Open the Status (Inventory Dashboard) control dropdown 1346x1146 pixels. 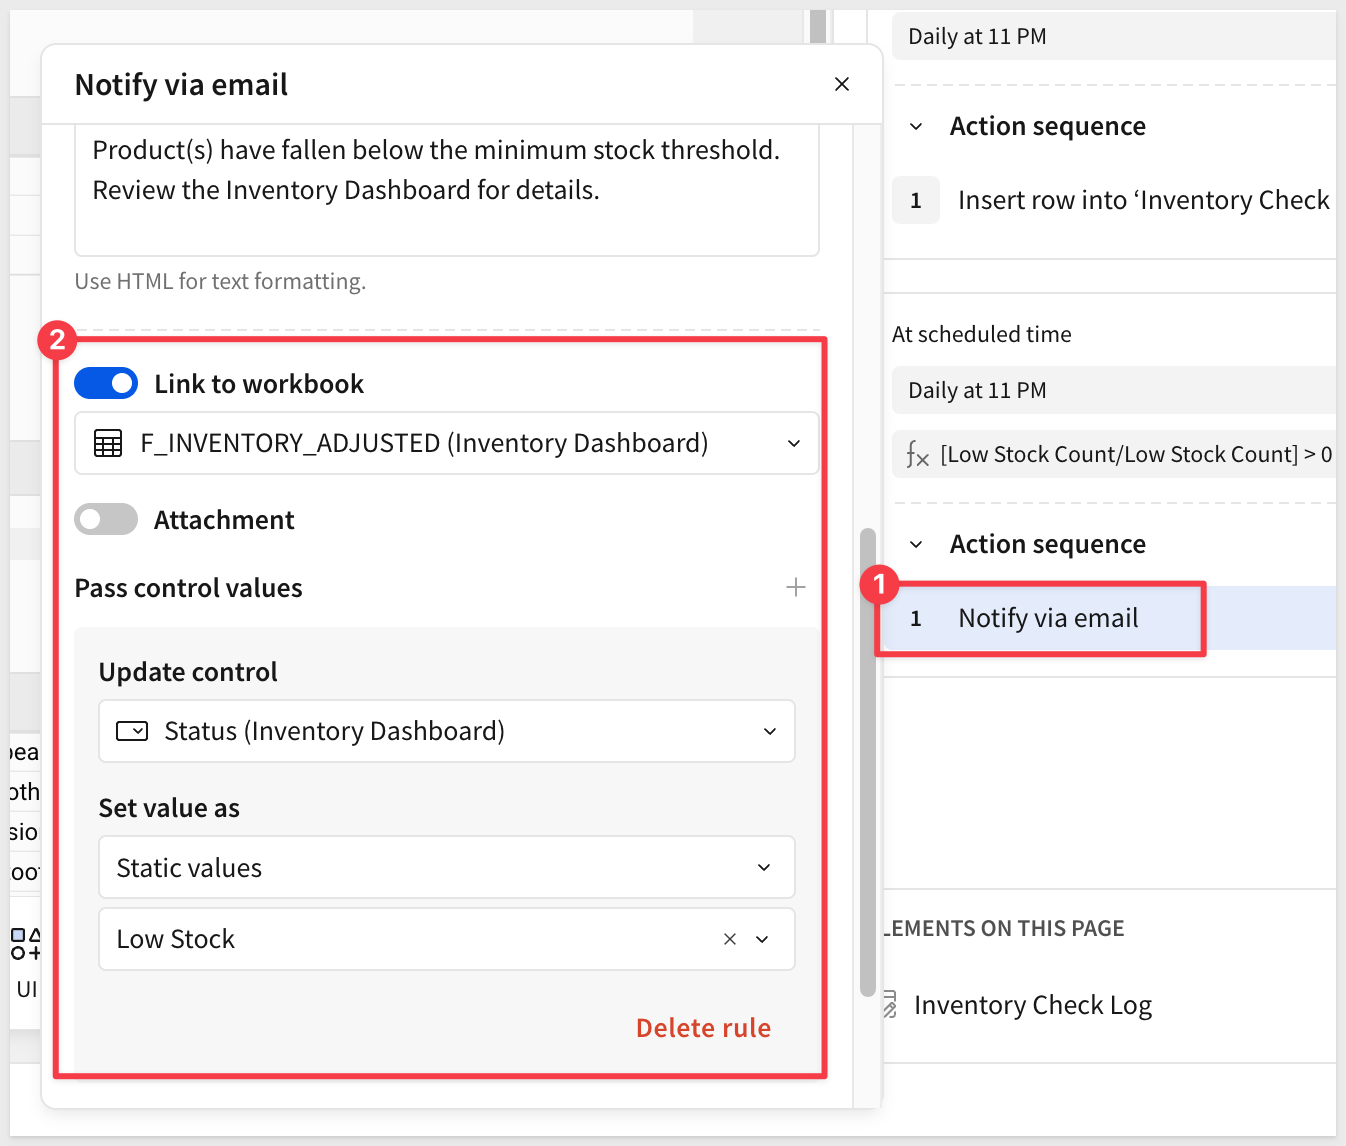[x=769, y=731]
